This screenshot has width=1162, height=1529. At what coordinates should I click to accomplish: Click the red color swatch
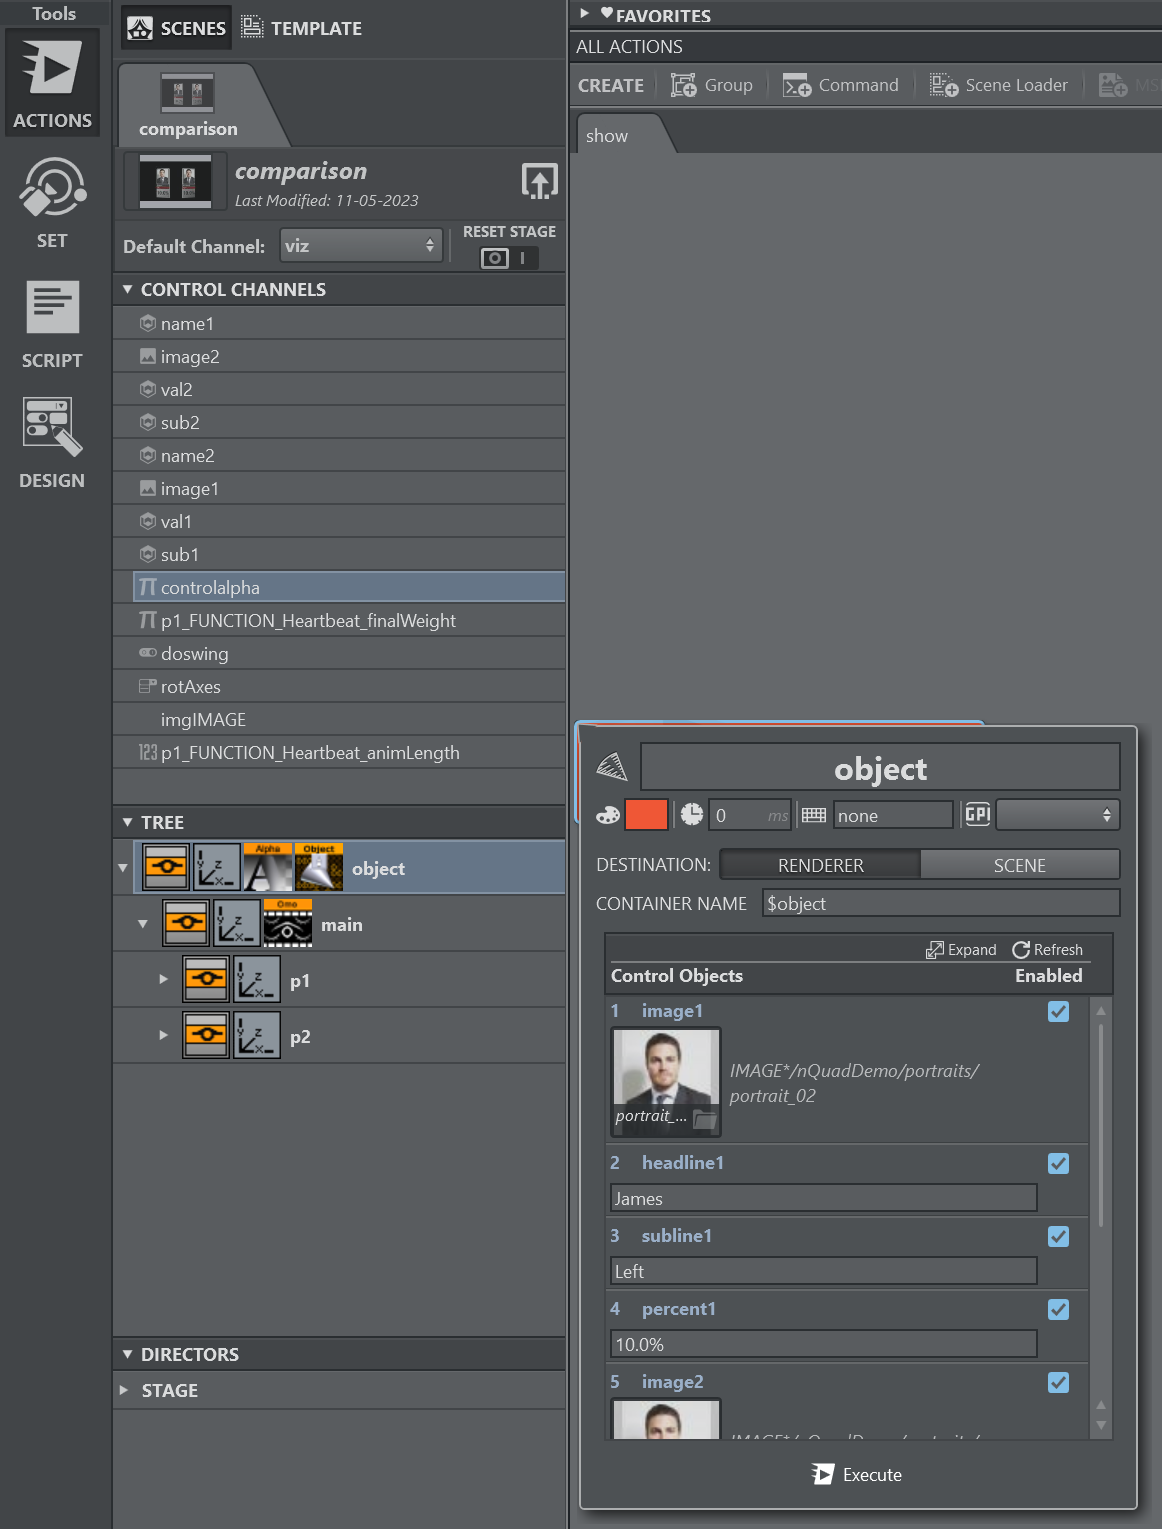tap(646, 815)
